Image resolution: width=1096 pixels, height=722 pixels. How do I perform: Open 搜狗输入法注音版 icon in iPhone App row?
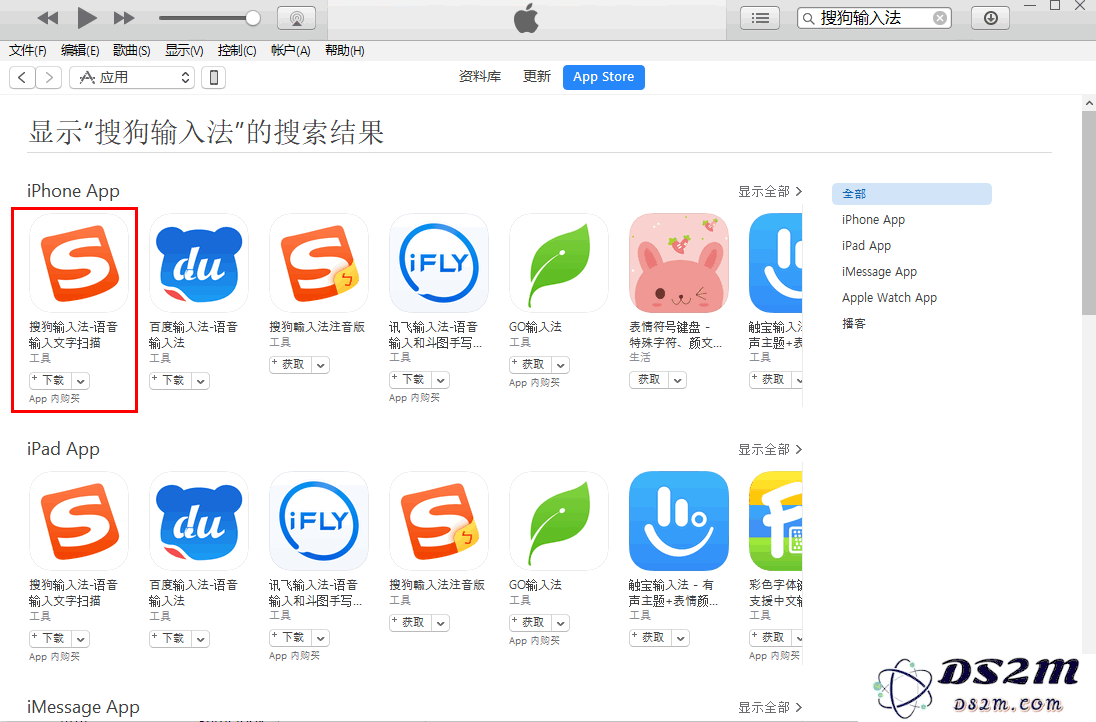[319, 263]
